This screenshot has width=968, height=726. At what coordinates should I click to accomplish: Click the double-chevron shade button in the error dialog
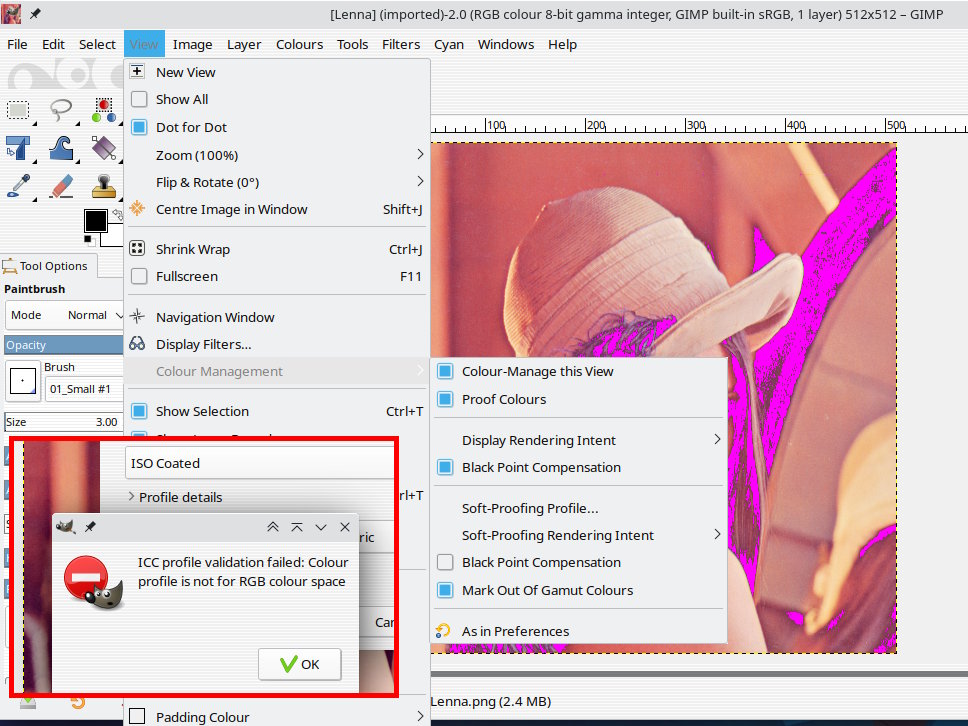click(272, 527)
